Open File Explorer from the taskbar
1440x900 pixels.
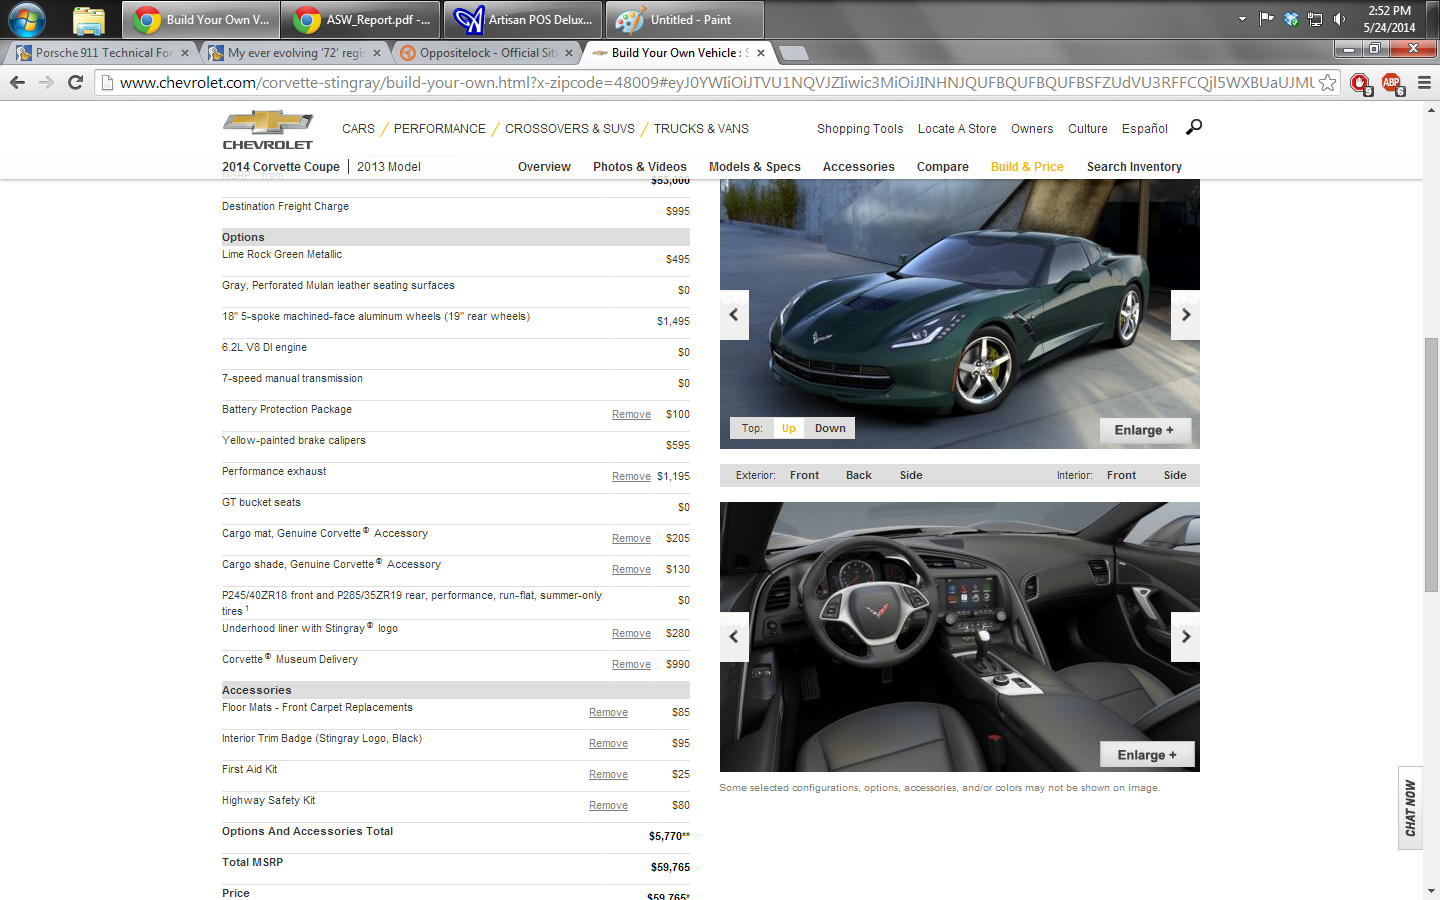[x=89, y=19]
